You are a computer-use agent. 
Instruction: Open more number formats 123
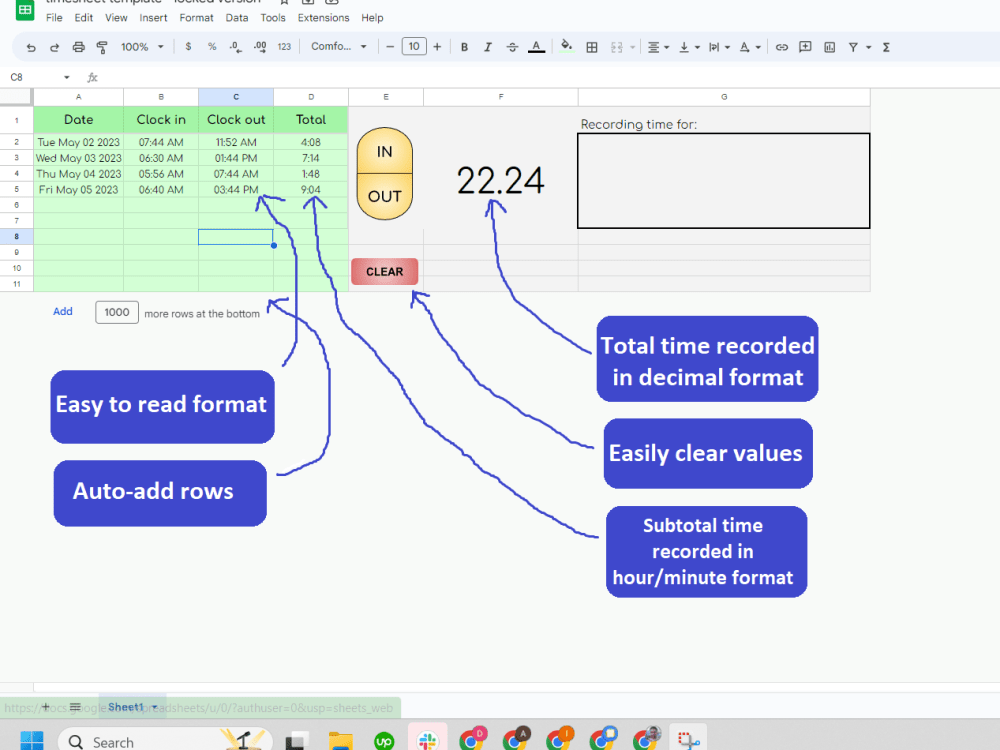[284, 47]
